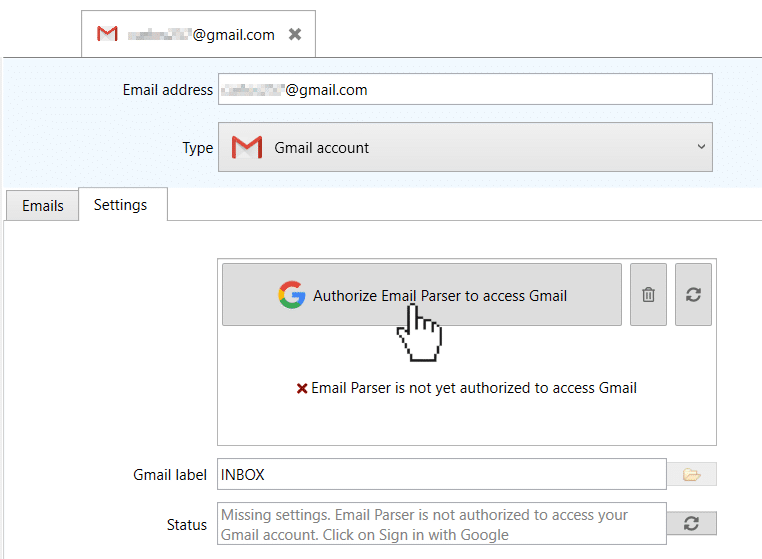The image size is (762, 559).
Task: Click Authorize Email Parser to access Gmail
Action: point(422,295)
